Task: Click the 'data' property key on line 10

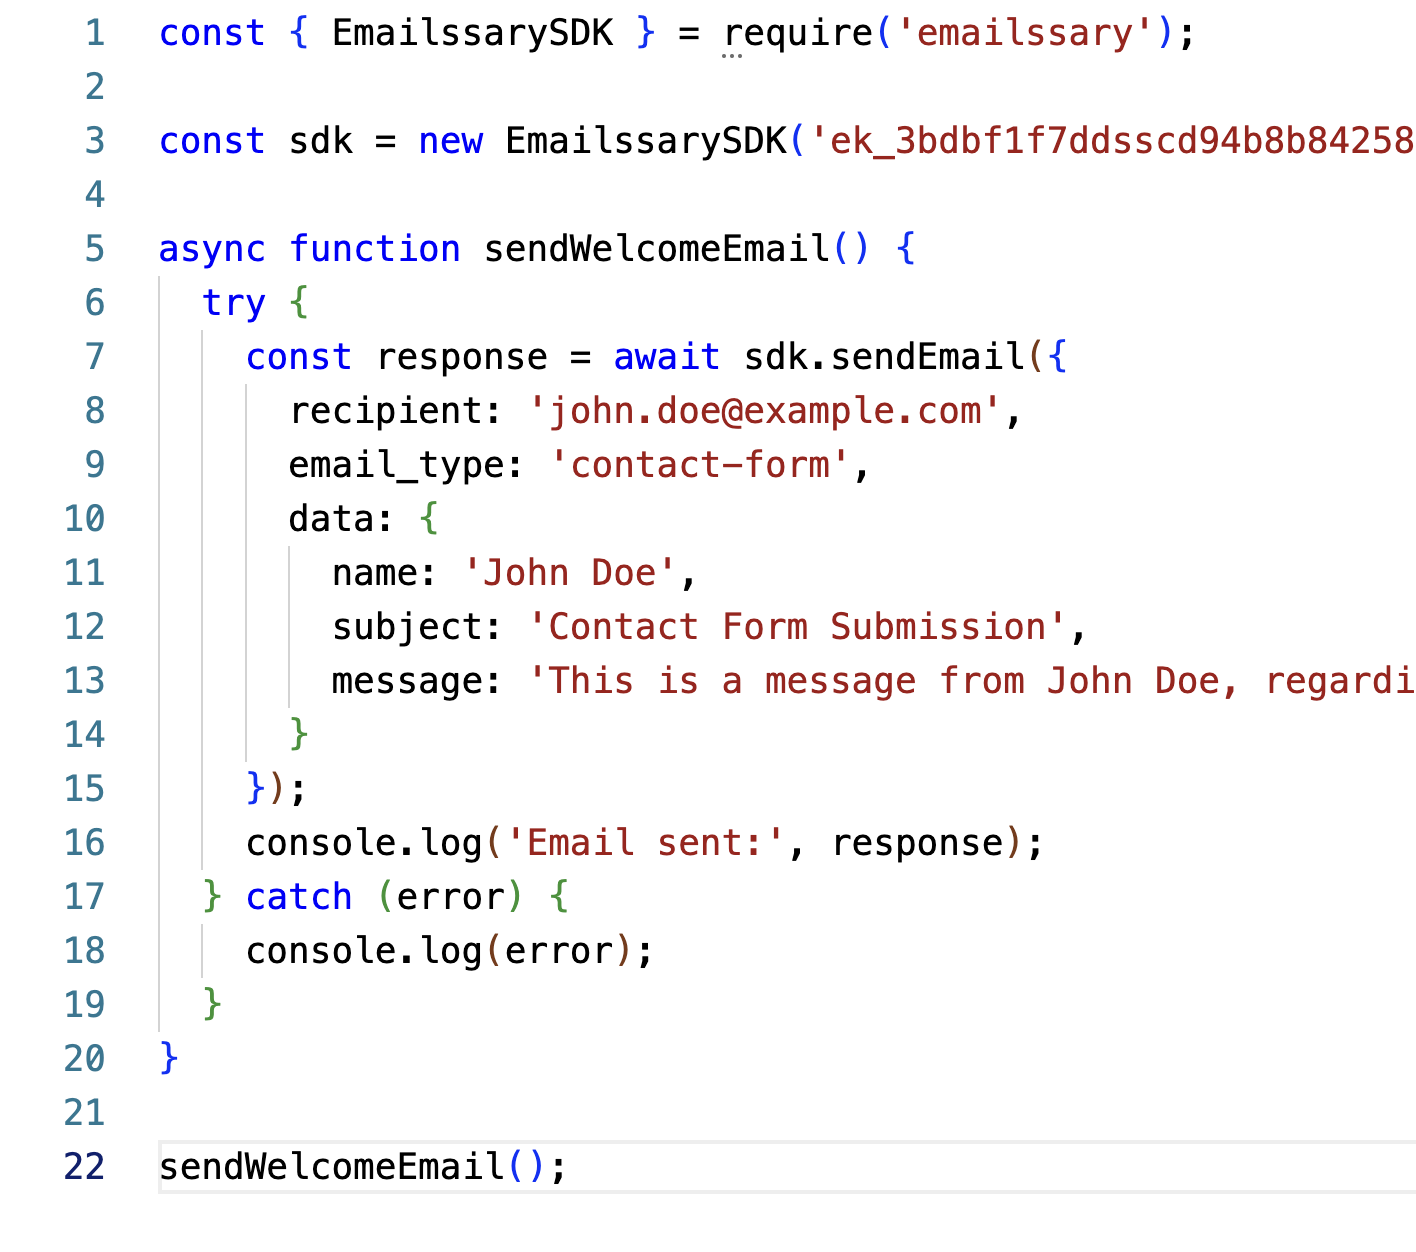Action: tap(331, 519)
